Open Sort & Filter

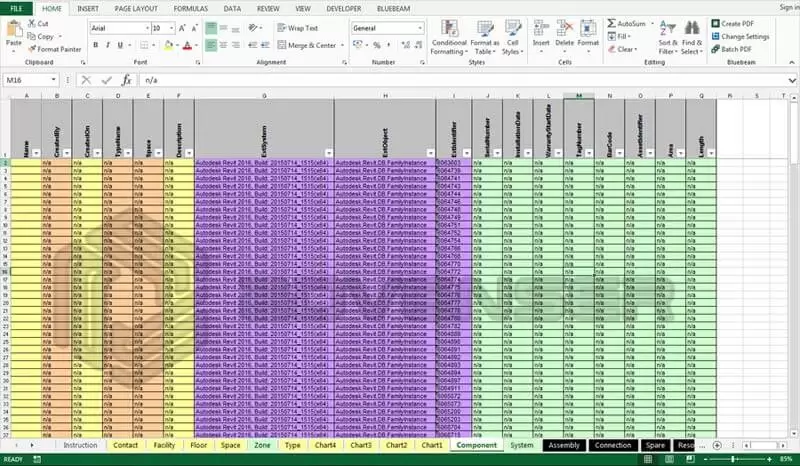(667, 37)
